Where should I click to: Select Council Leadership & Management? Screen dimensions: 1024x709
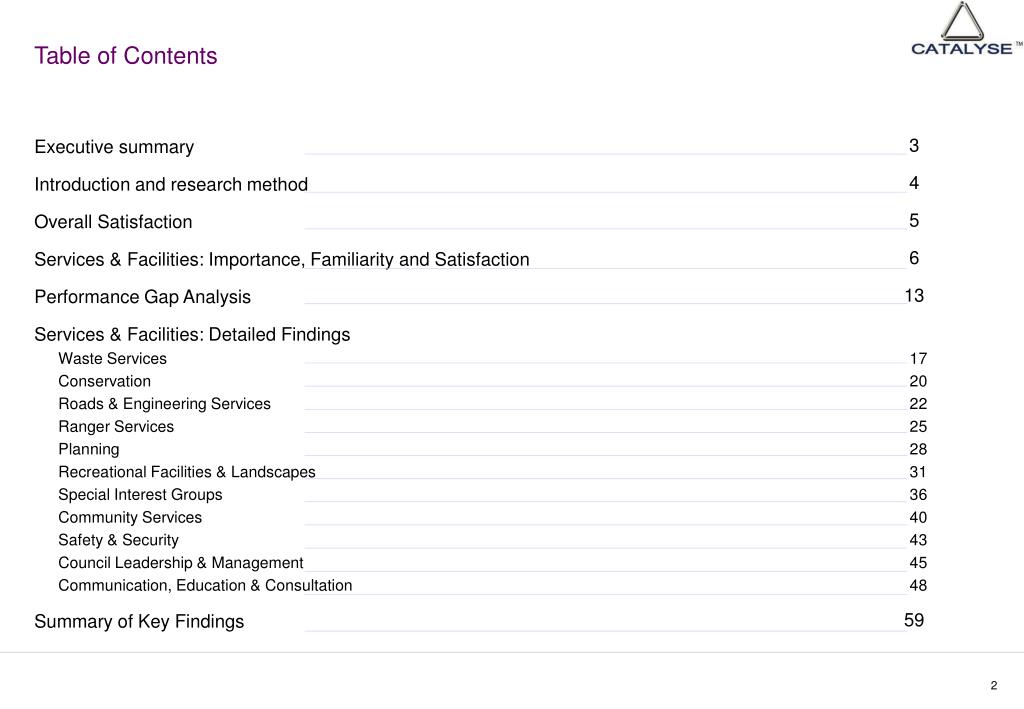coord(181,563)
